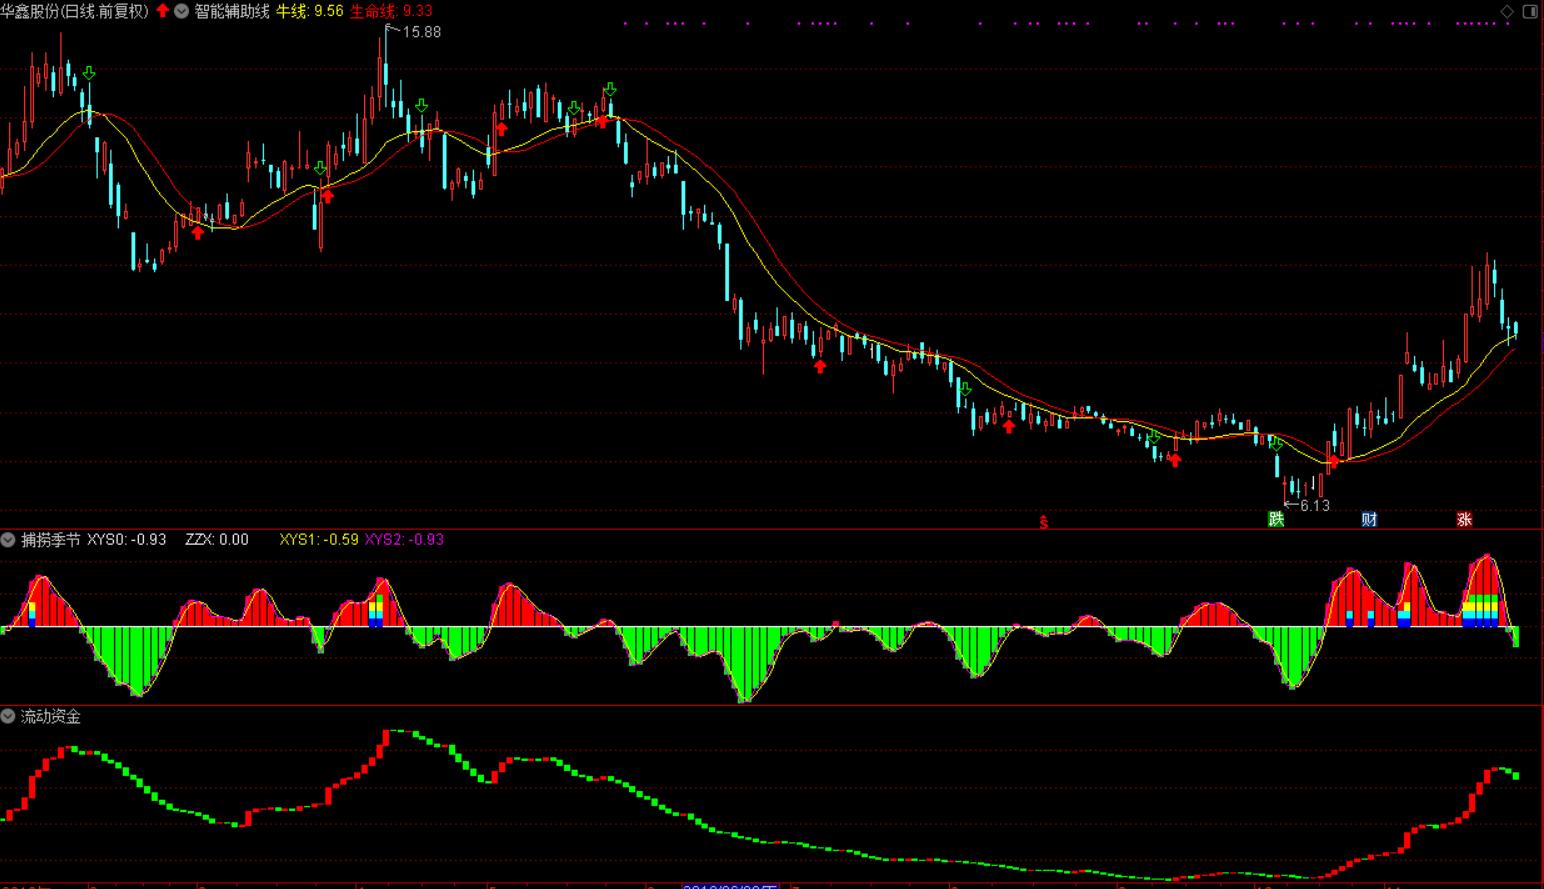
Task: Click the 捕捞季节 indicator name
Action: [x=51, y=540]
